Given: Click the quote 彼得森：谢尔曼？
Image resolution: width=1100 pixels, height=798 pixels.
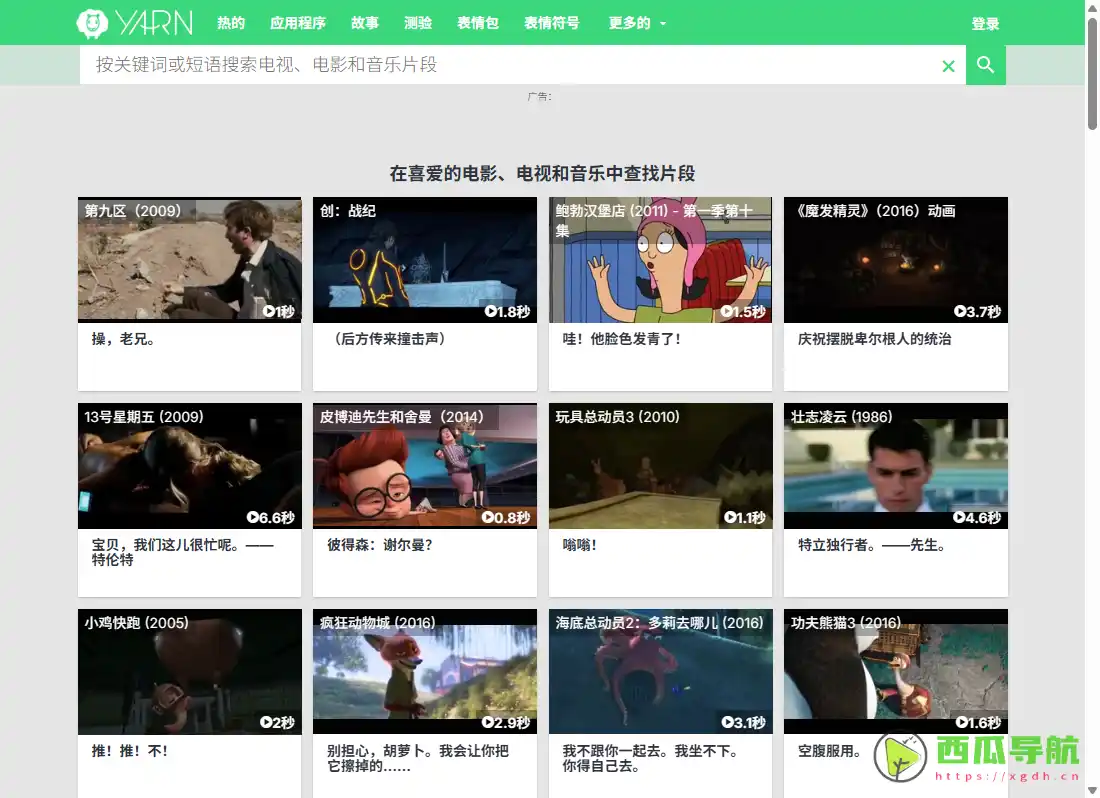Looking at the screenshot, I should point(380,545).
